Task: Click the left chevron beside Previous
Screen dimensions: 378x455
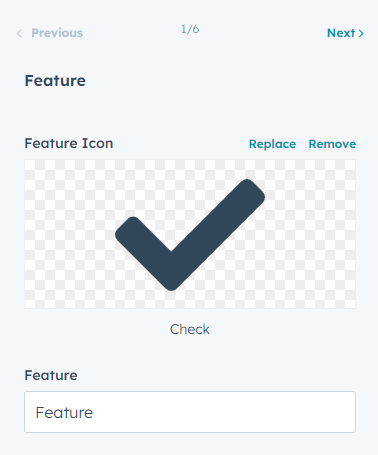Action: click(19, 33)
